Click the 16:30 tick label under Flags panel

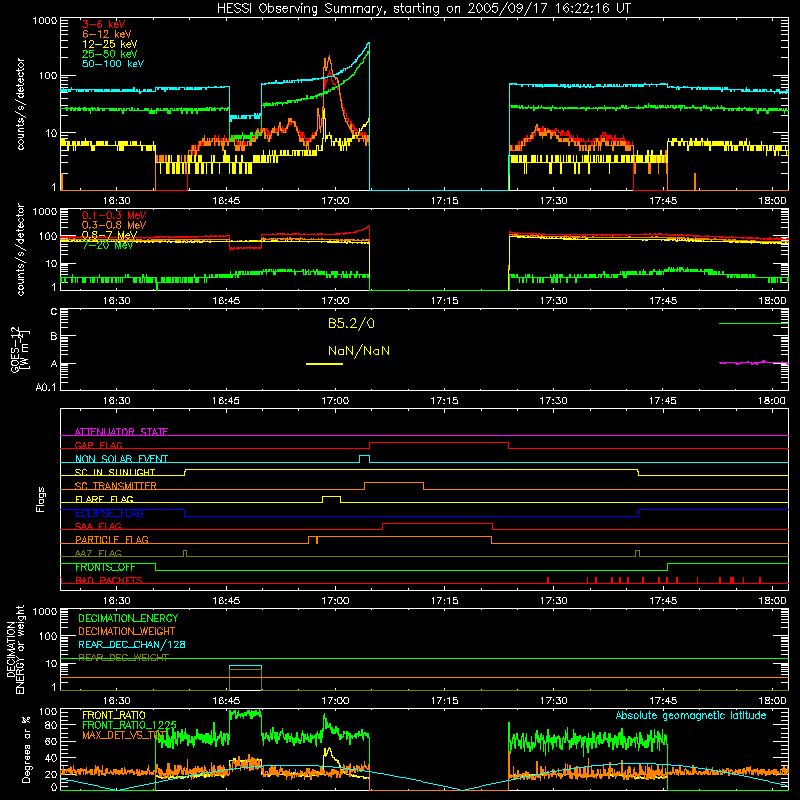[x=117, y=601]
